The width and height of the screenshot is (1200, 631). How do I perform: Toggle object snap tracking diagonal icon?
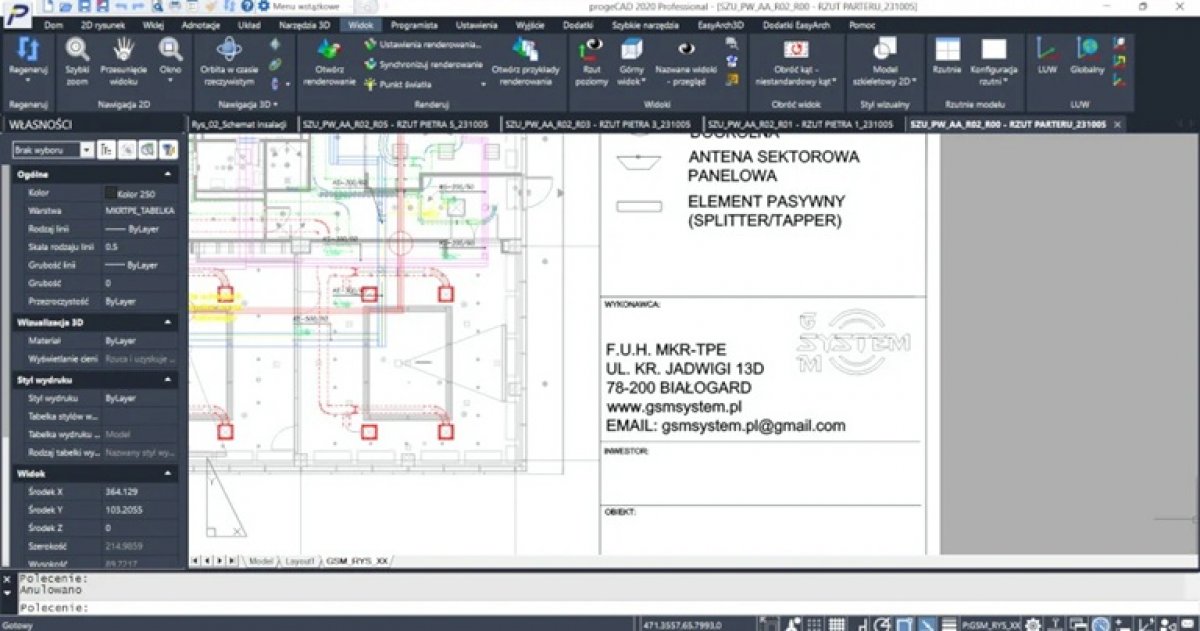927,624
